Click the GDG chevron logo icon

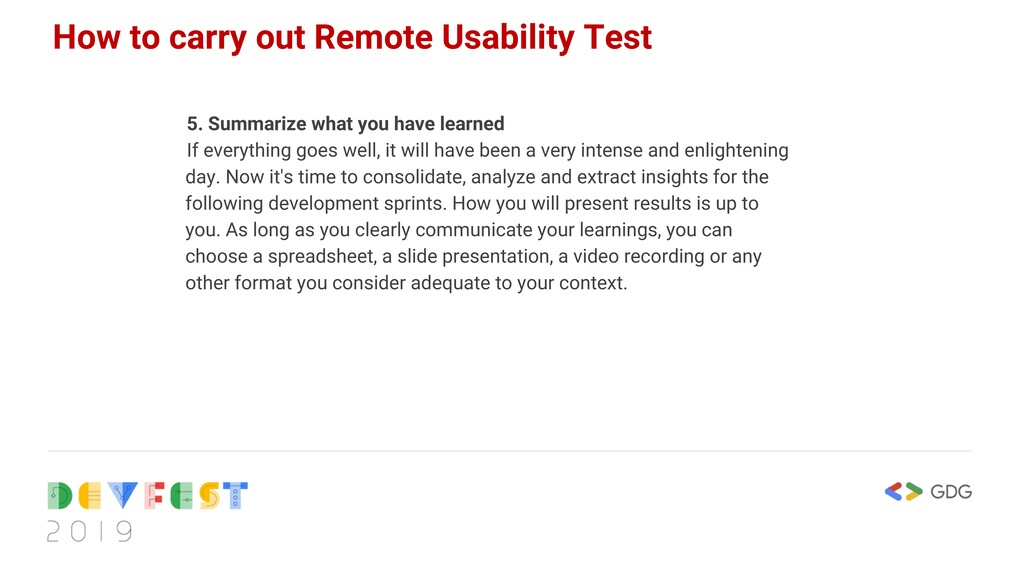(x=903, y=492)
